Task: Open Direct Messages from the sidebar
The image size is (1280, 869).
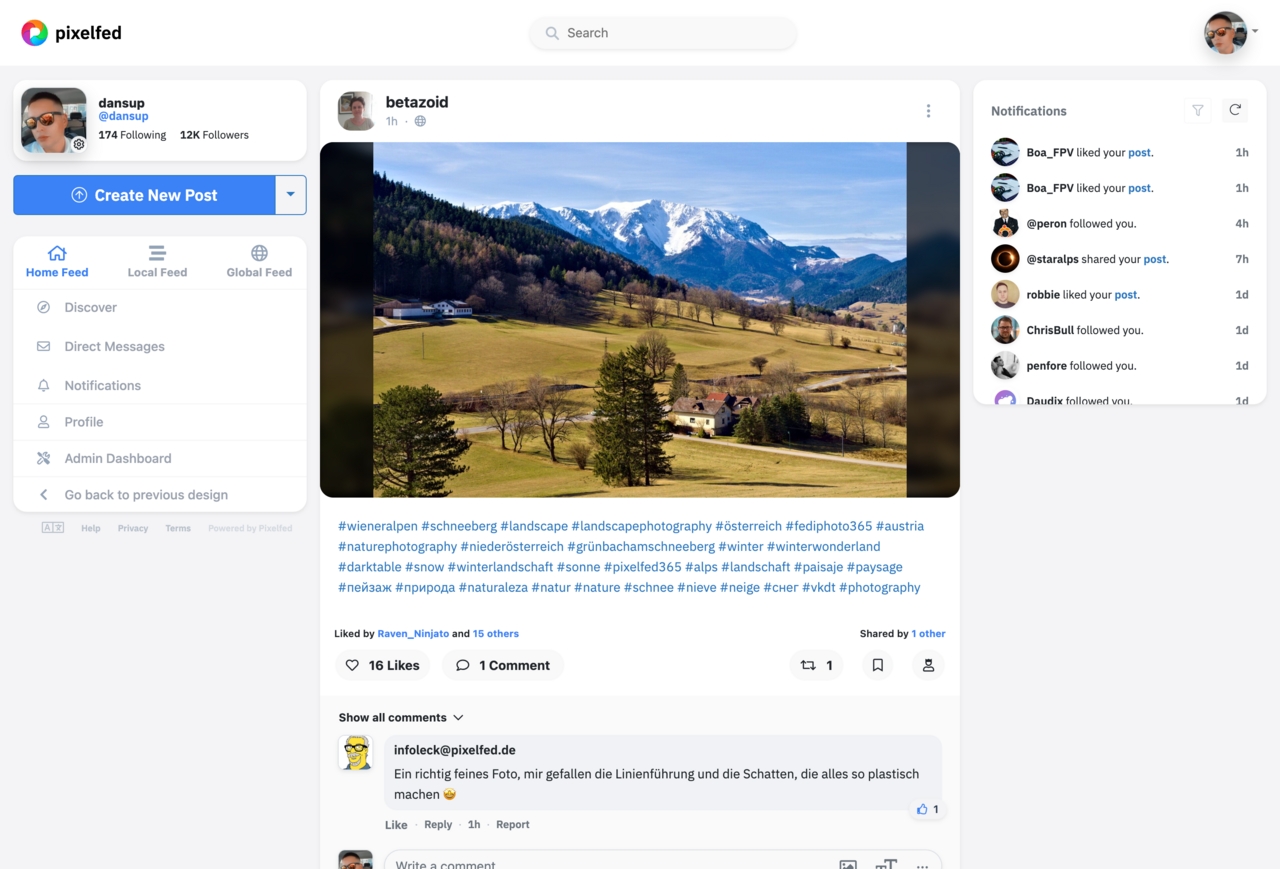Action: click(114, 346)
